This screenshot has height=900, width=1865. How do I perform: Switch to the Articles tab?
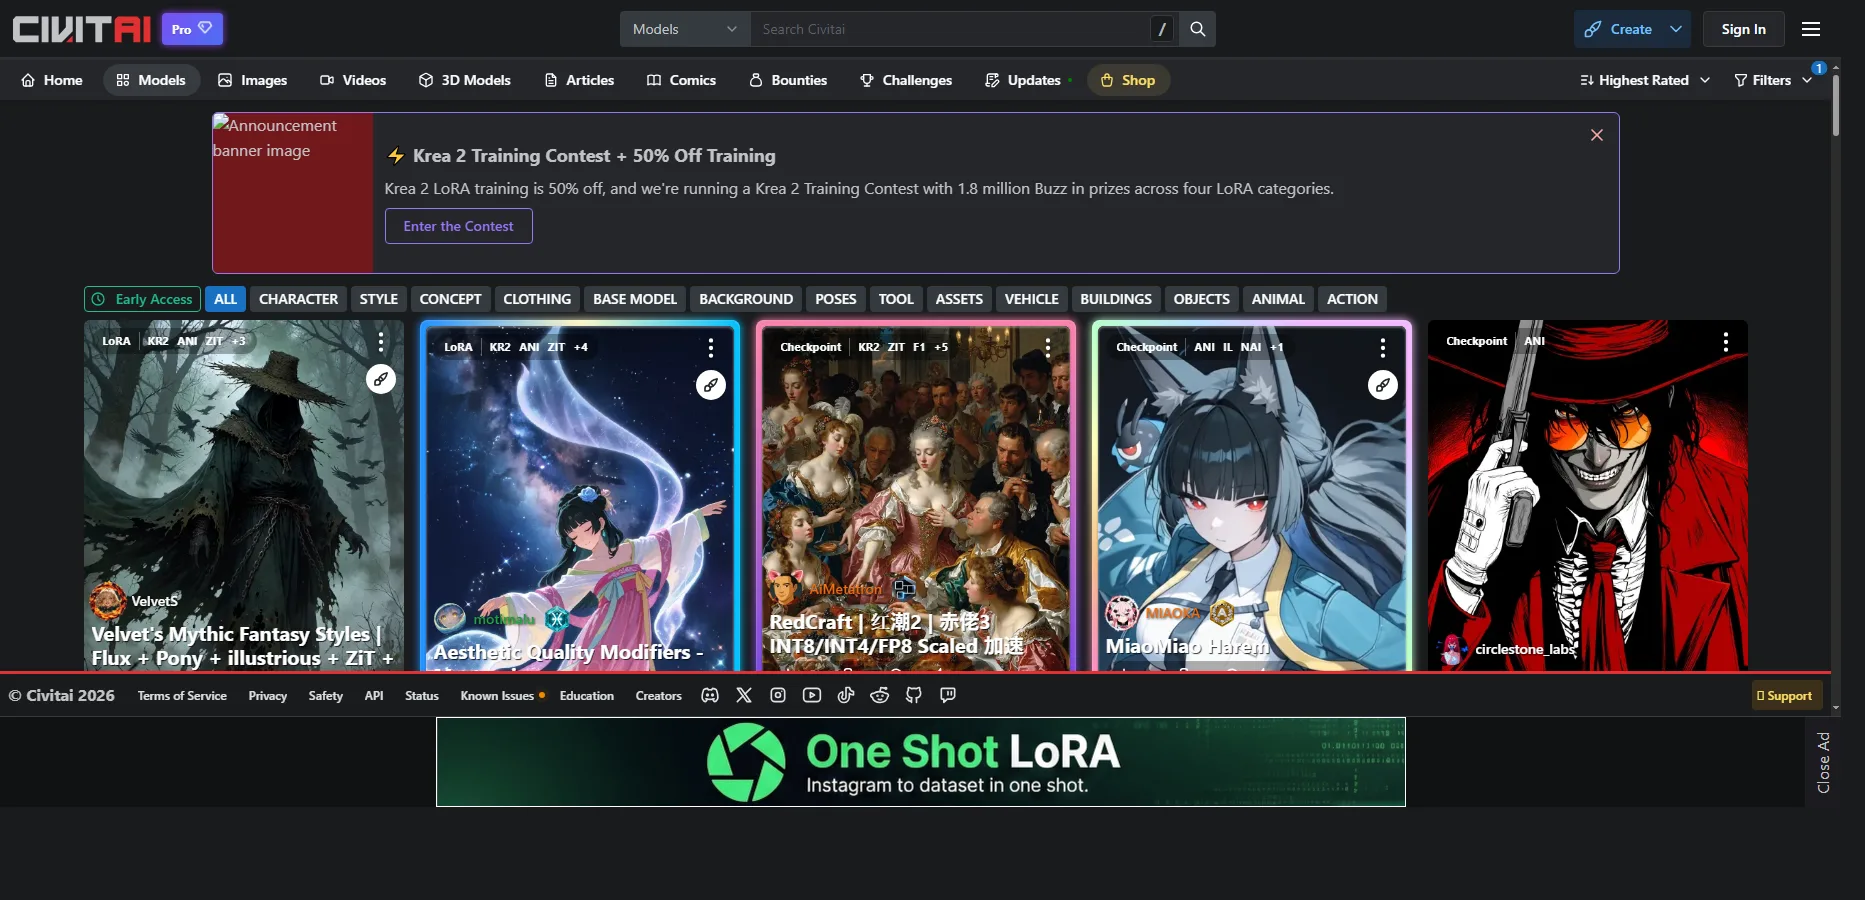click(580, 80)
